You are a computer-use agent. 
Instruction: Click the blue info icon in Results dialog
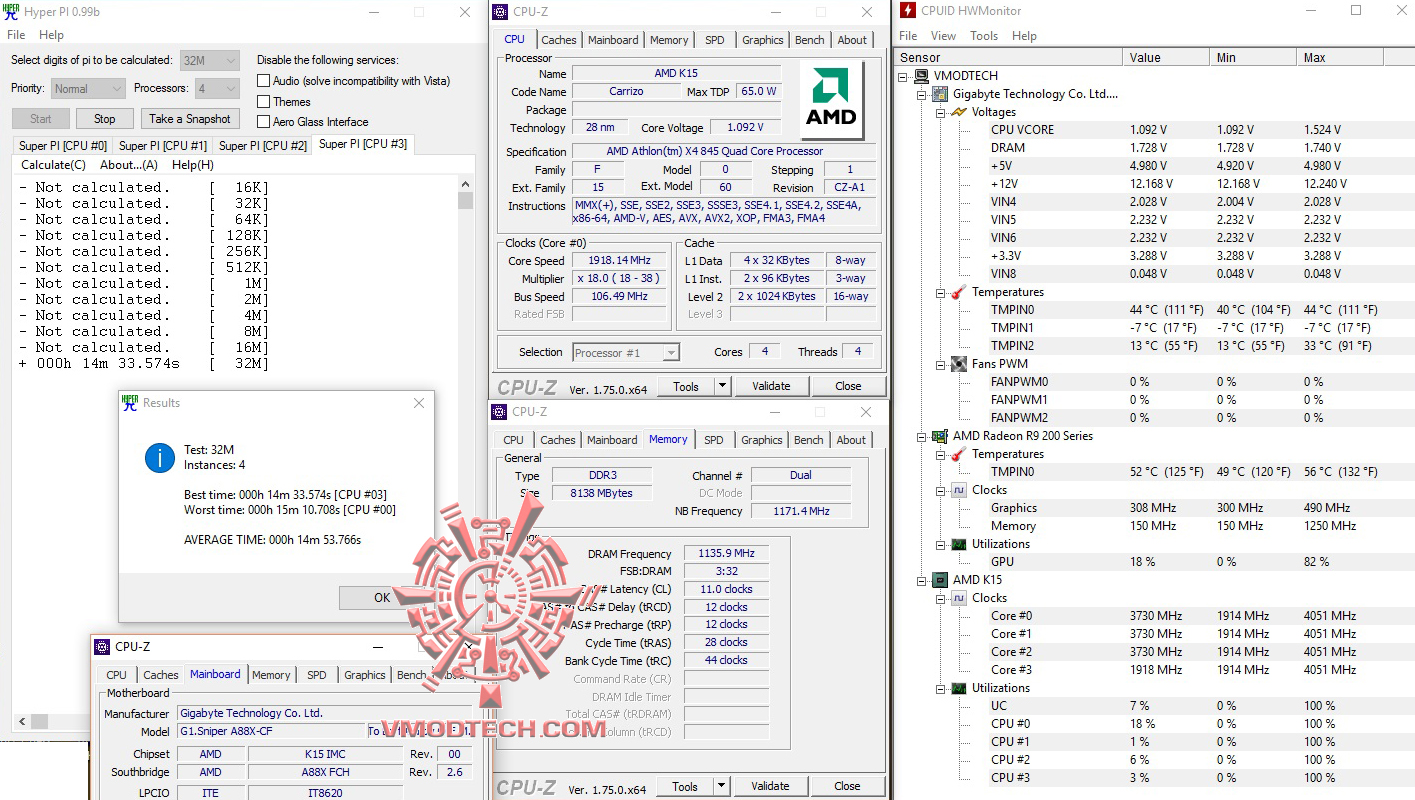click(160, 458)
